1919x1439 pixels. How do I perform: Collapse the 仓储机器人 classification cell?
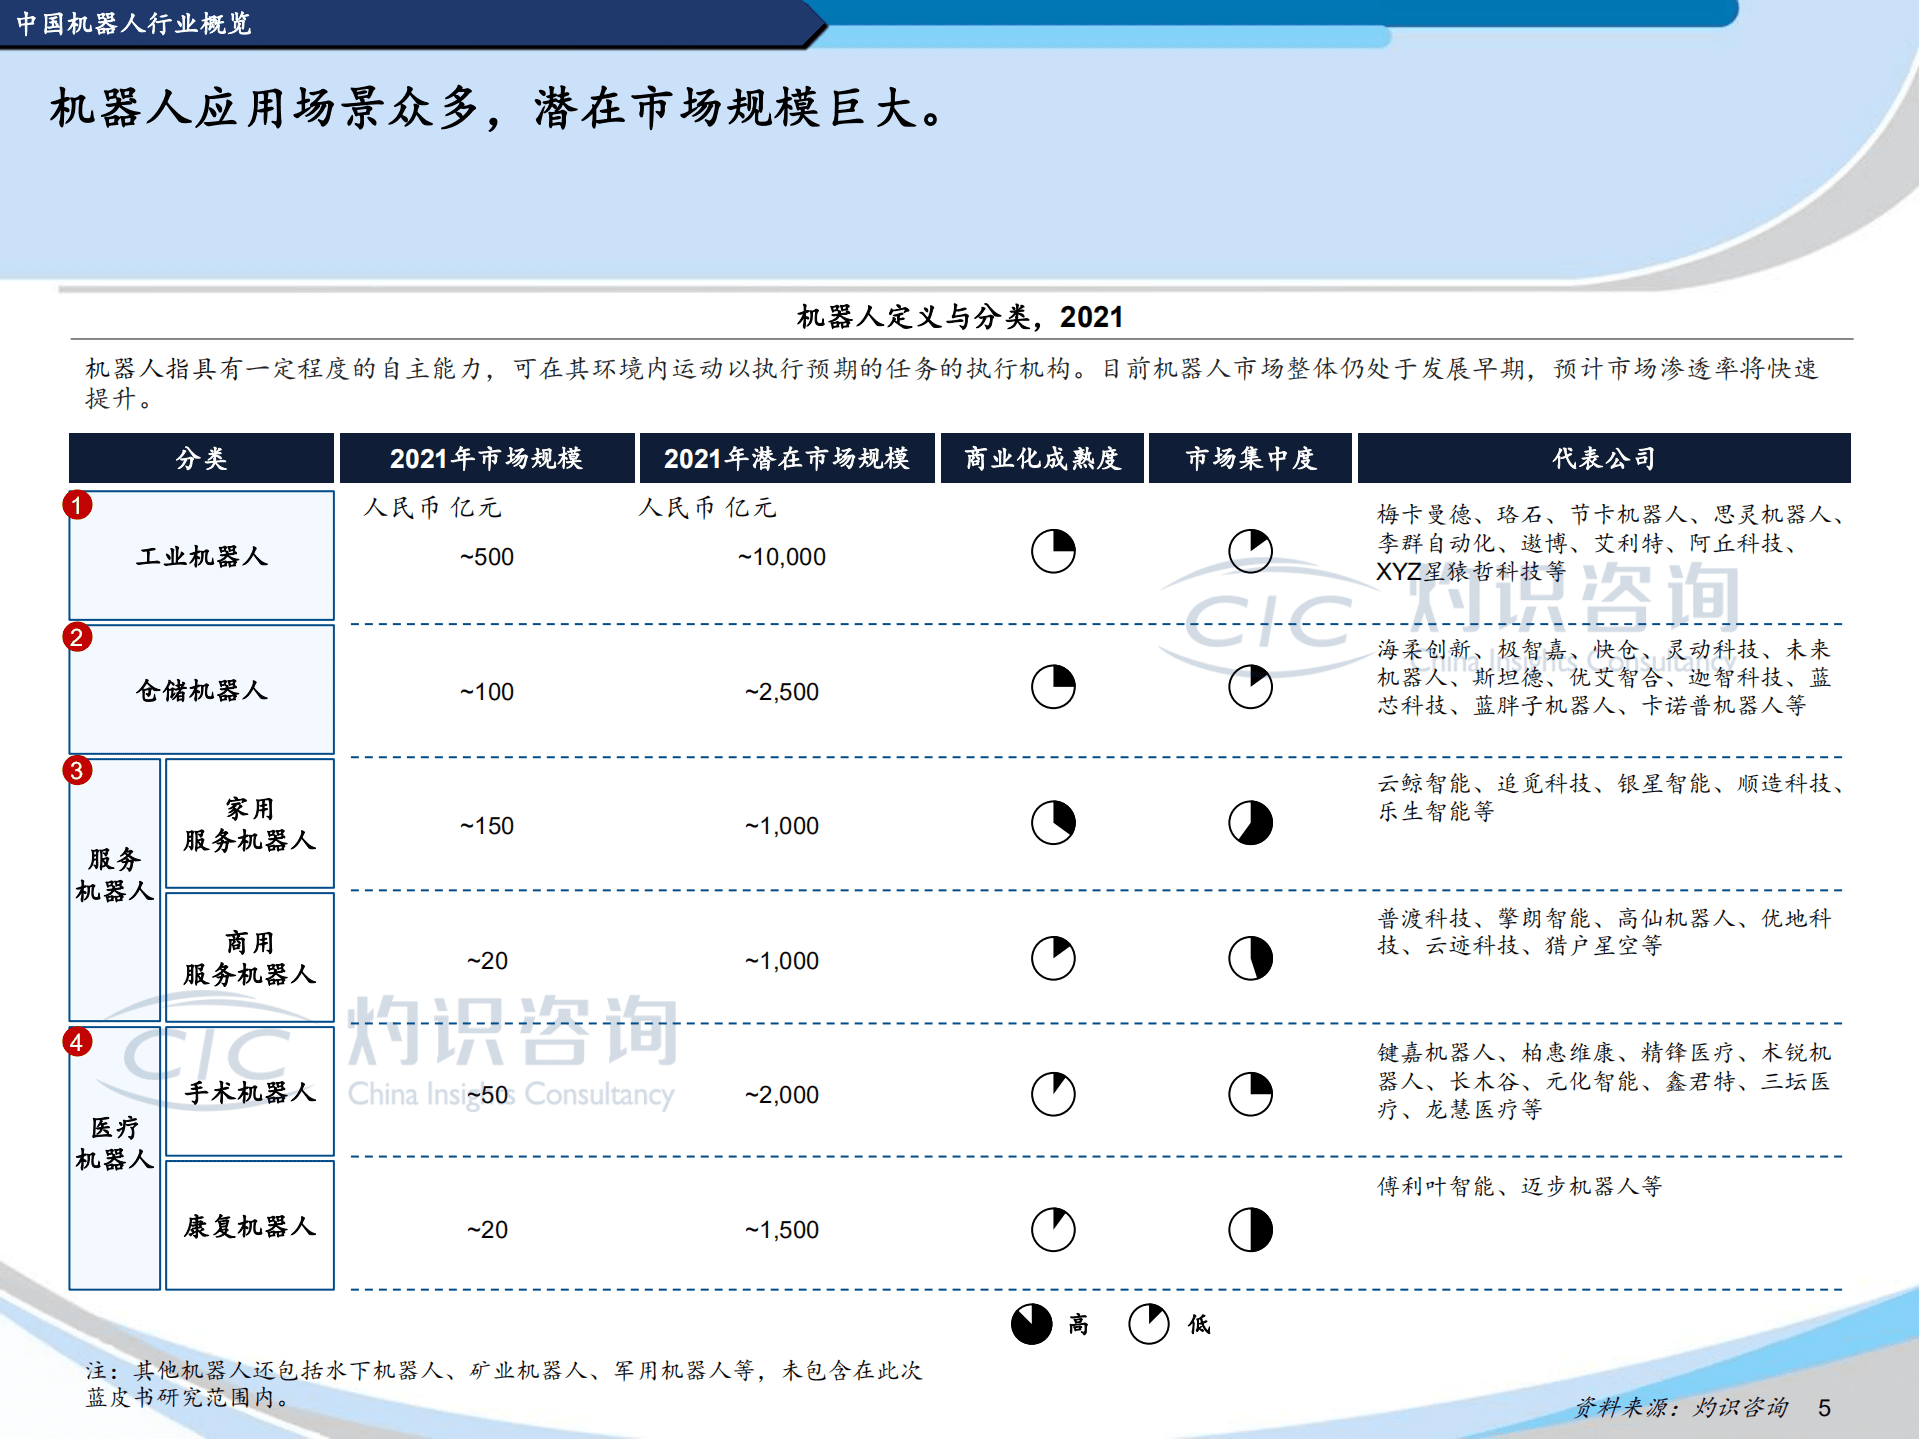pos(200,689)
